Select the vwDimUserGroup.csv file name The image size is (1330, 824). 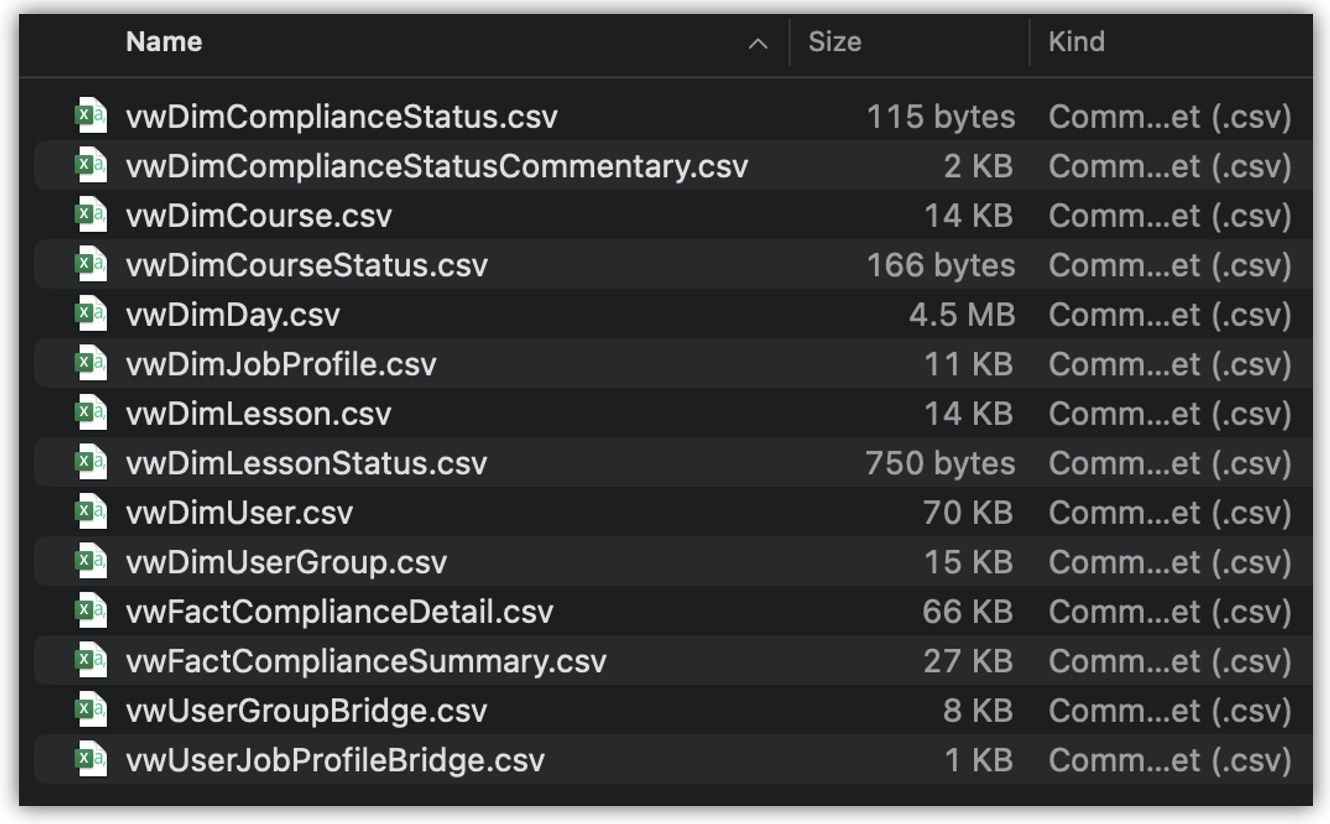pos(286,562)
